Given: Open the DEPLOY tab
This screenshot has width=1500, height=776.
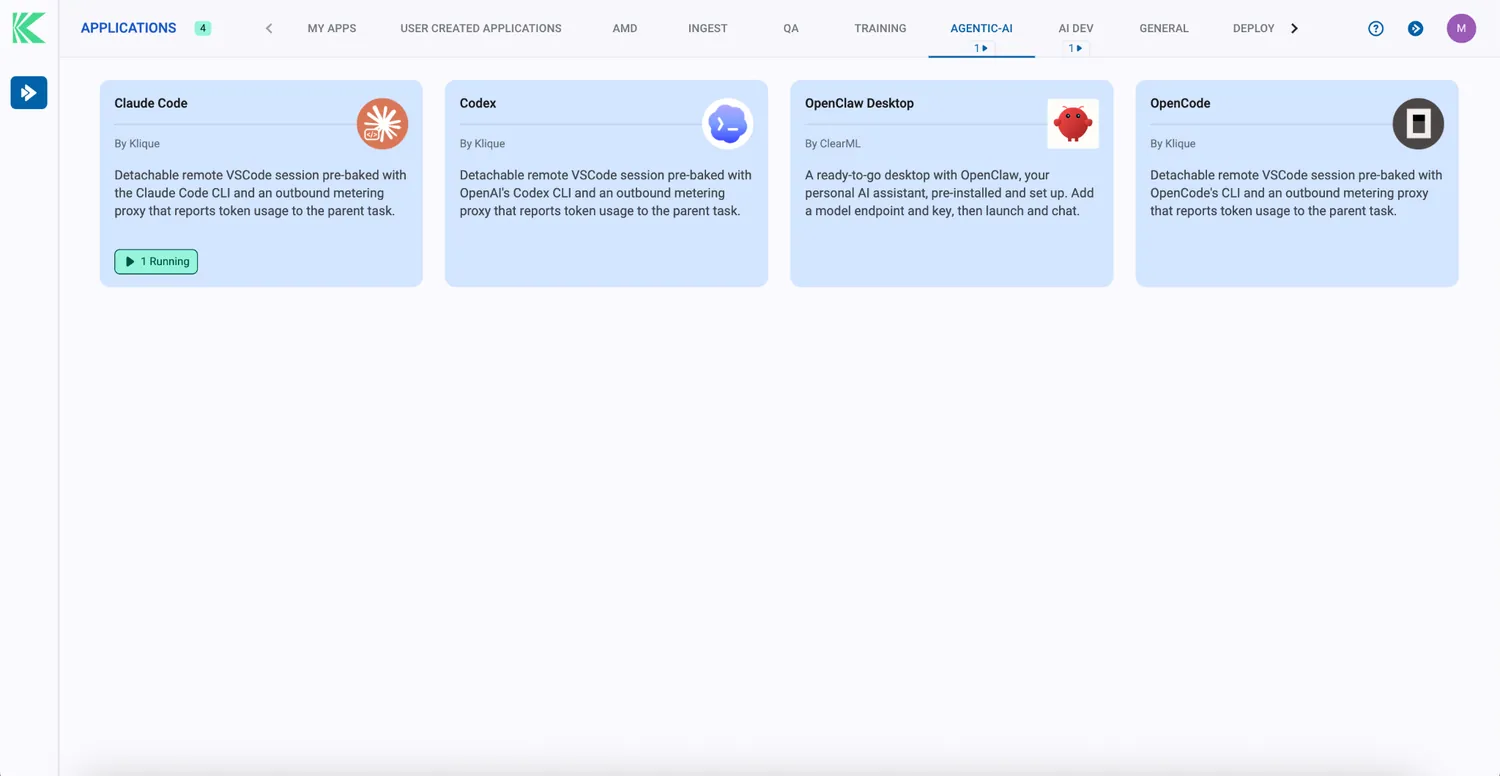Looking at the screenshot, I should coord(1254,28).
